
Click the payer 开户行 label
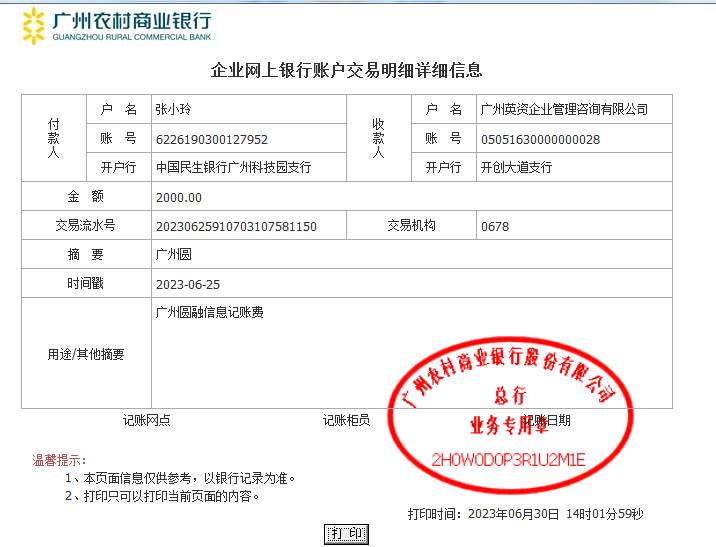pyautogui.click(x=119, y=168)
